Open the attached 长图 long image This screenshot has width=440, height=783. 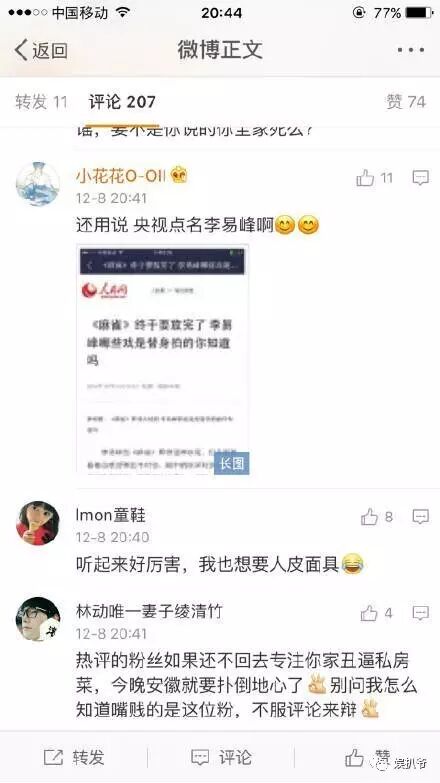click(x=162, y=359)
